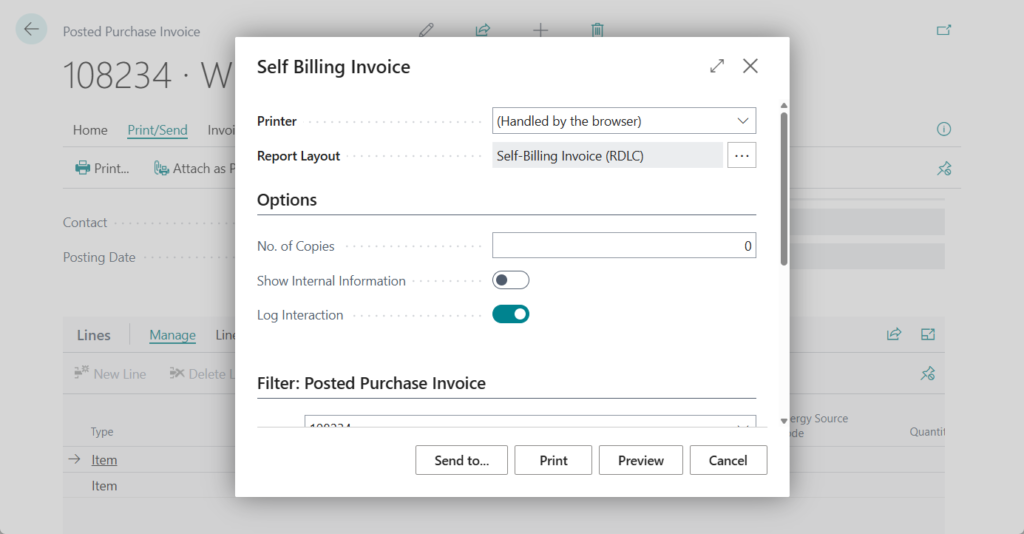
Task: Open Manage menu in Lines section
Action: (x=172, y=335)
